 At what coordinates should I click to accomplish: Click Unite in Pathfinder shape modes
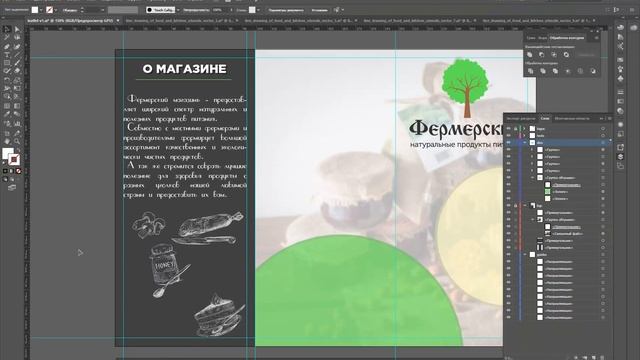point(529,55)
